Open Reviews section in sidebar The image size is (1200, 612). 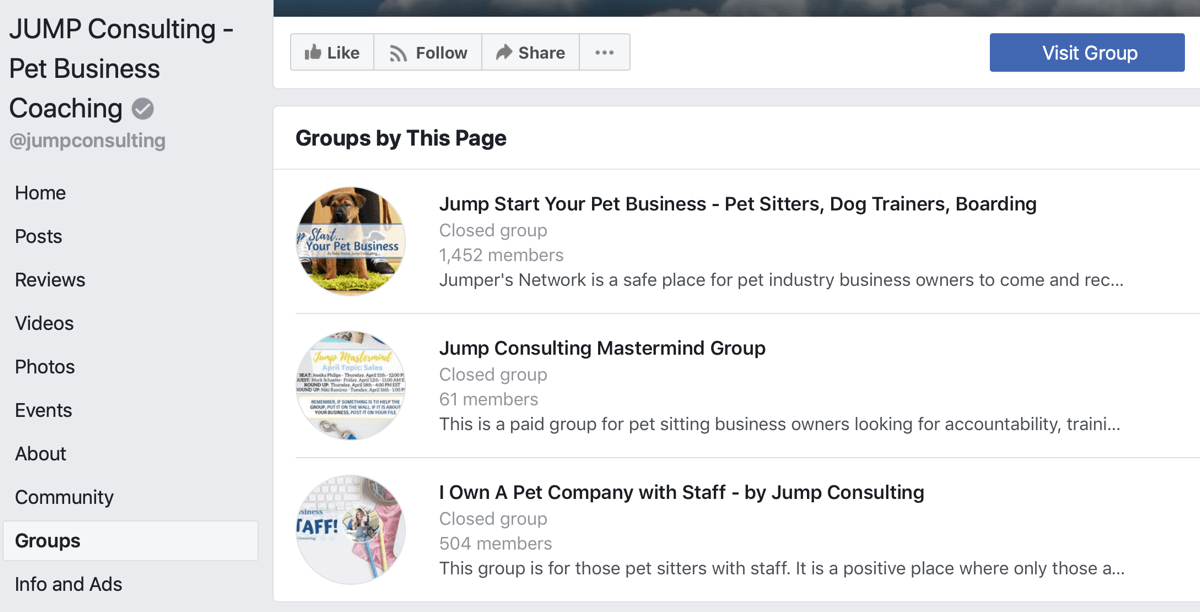50,280
